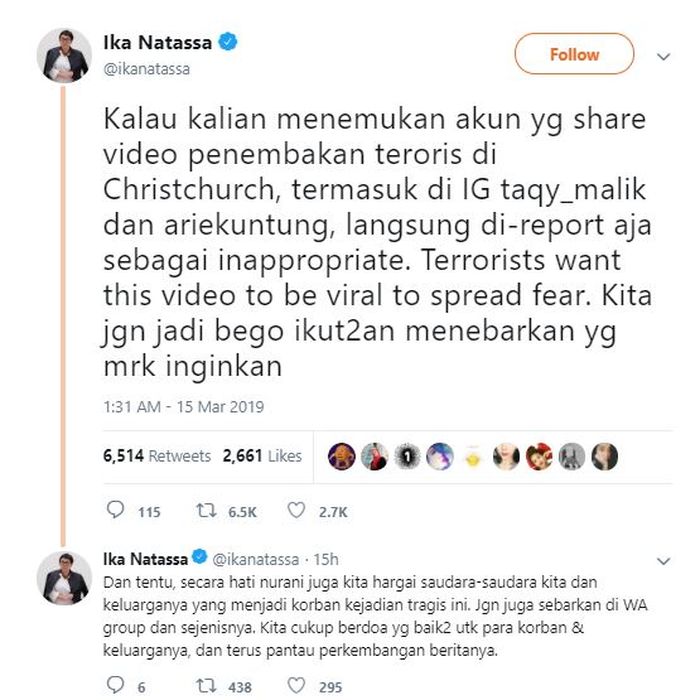
Task: Open Ika Natassa's profile picture at top
Action: (64, 55)
